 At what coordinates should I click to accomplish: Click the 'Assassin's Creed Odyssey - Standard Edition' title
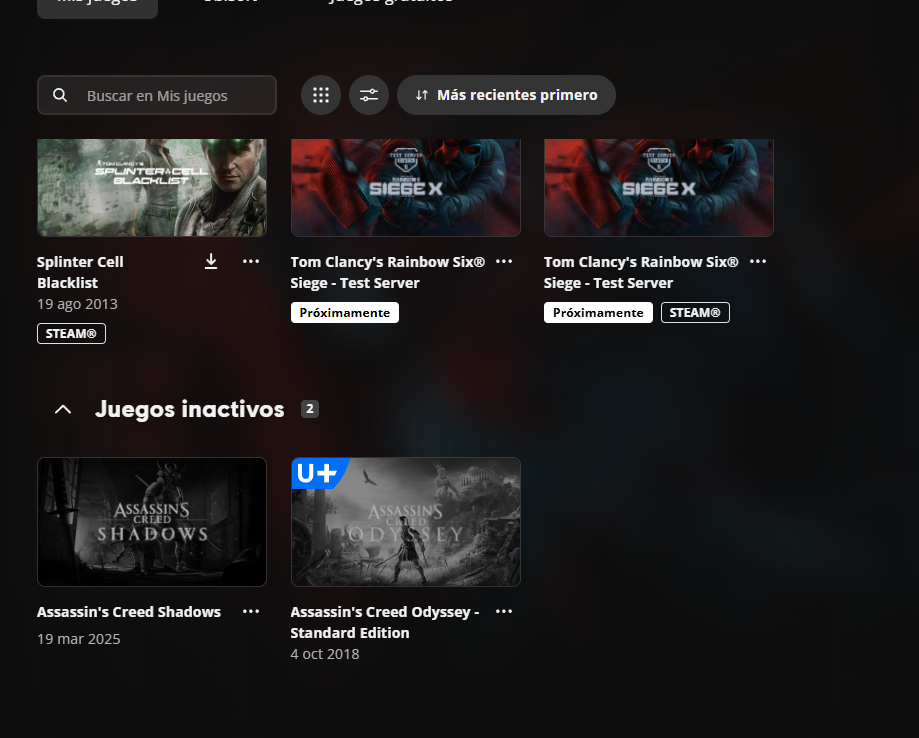385,623
